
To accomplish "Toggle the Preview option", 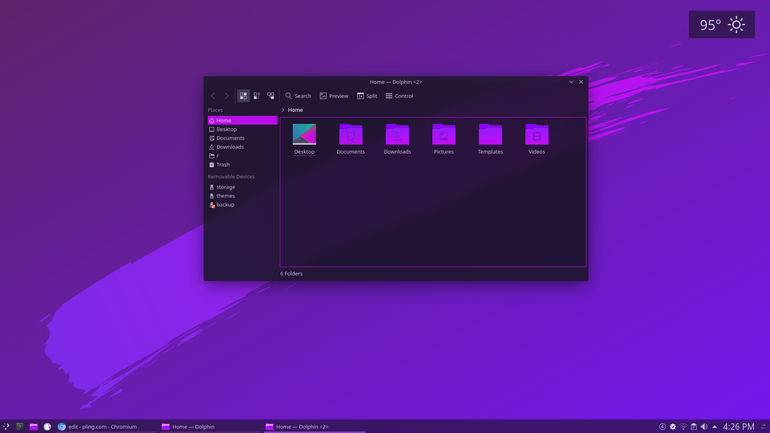I will tap(334, 96).
